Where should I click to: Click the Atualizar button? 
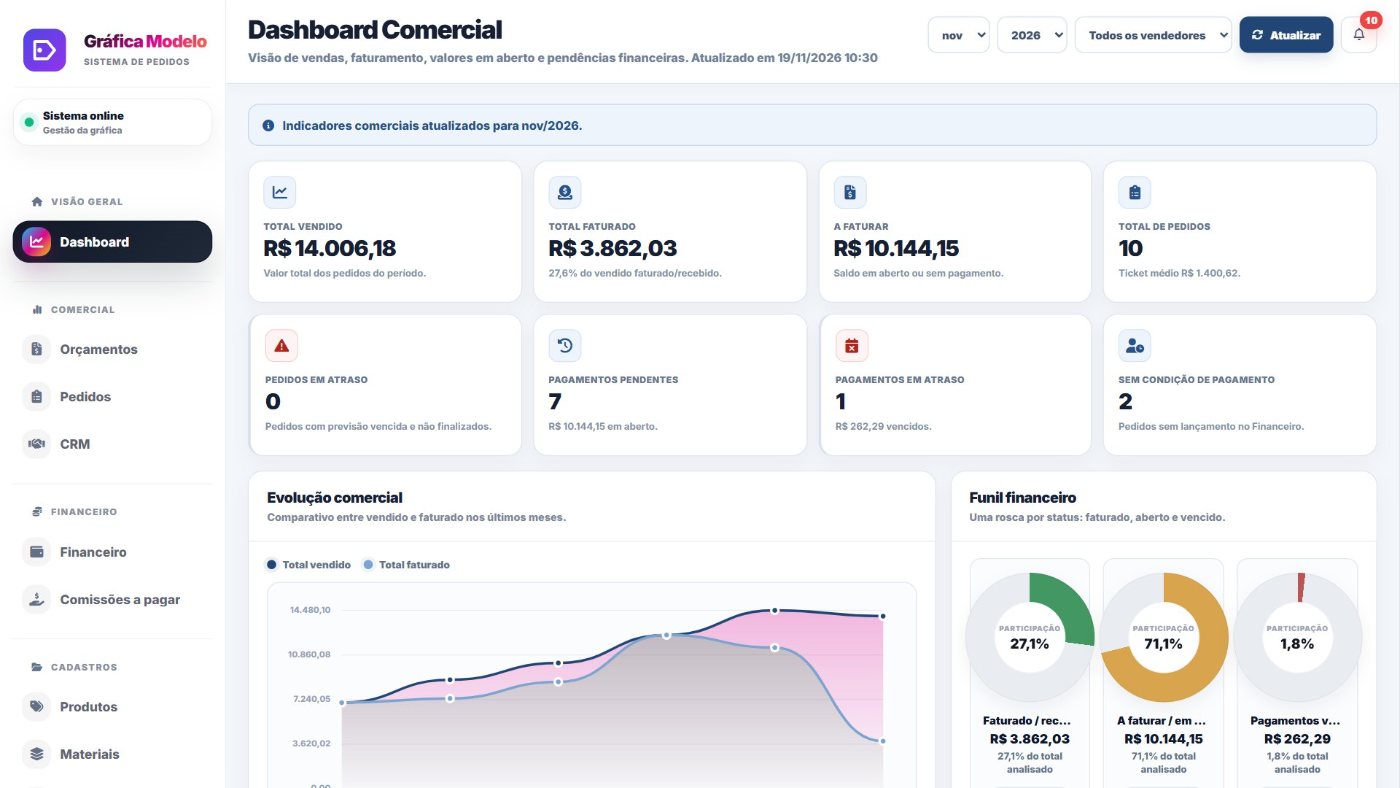click(x=1286, y=35)
